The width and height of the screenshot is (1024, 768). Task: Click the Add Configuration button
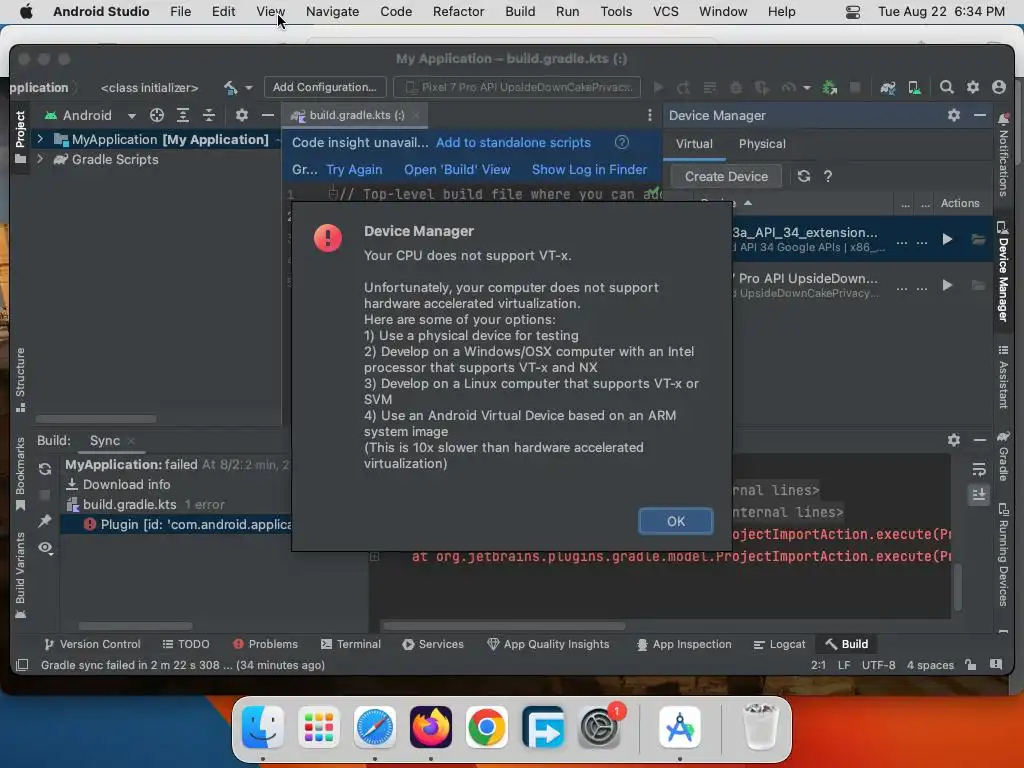[325, 87]
